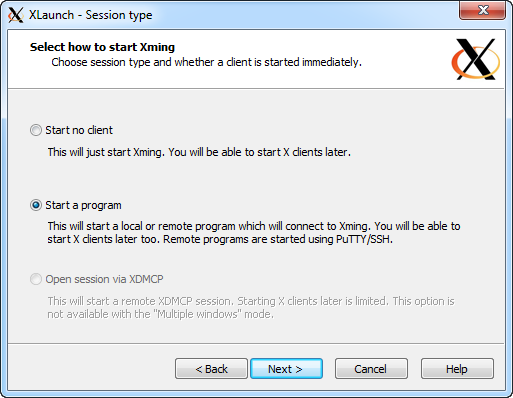Viewport: 513px width, 398px height.
Task: Click the "Start no client" label text
Action: (79, 130)
